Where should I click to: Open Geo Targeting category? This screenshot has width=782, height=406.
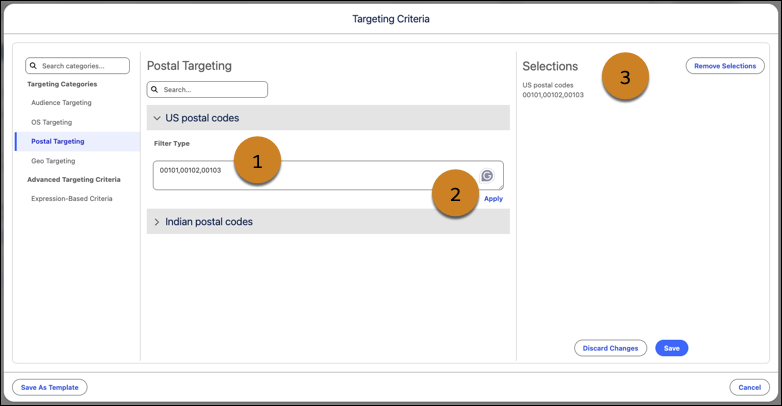pyautogui.click(x=53, y=161)
